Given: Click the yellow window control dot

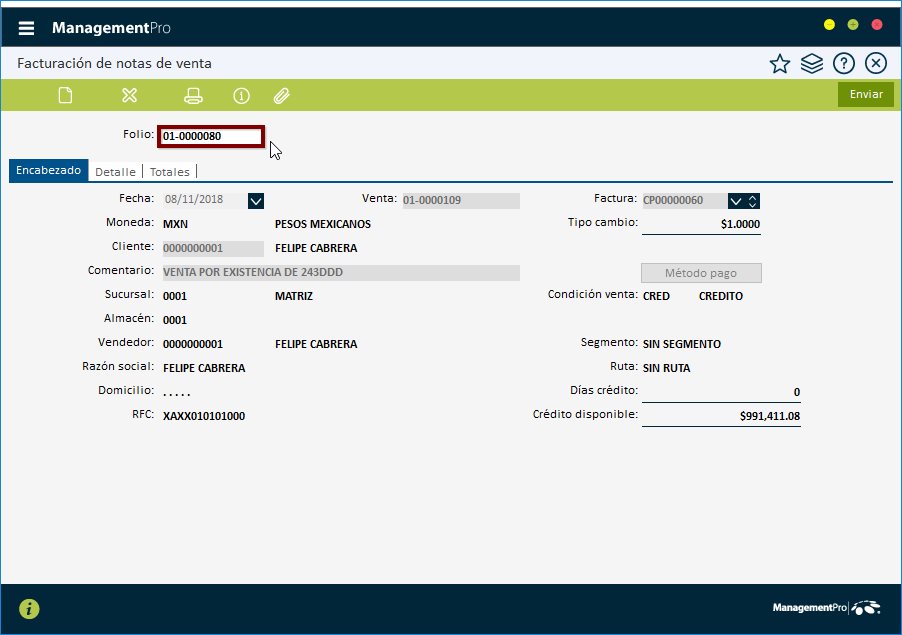Looking at the screenshot, I should (x=829, y=25).
